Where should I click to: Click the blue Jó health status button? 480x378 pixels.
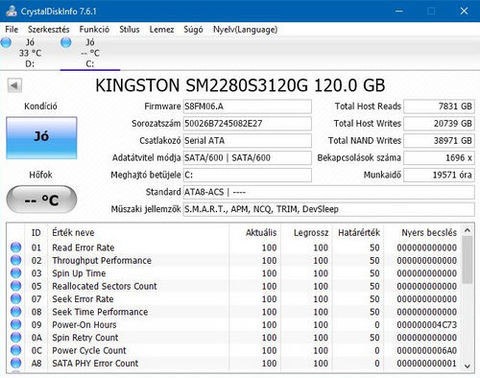coord(41,138)
